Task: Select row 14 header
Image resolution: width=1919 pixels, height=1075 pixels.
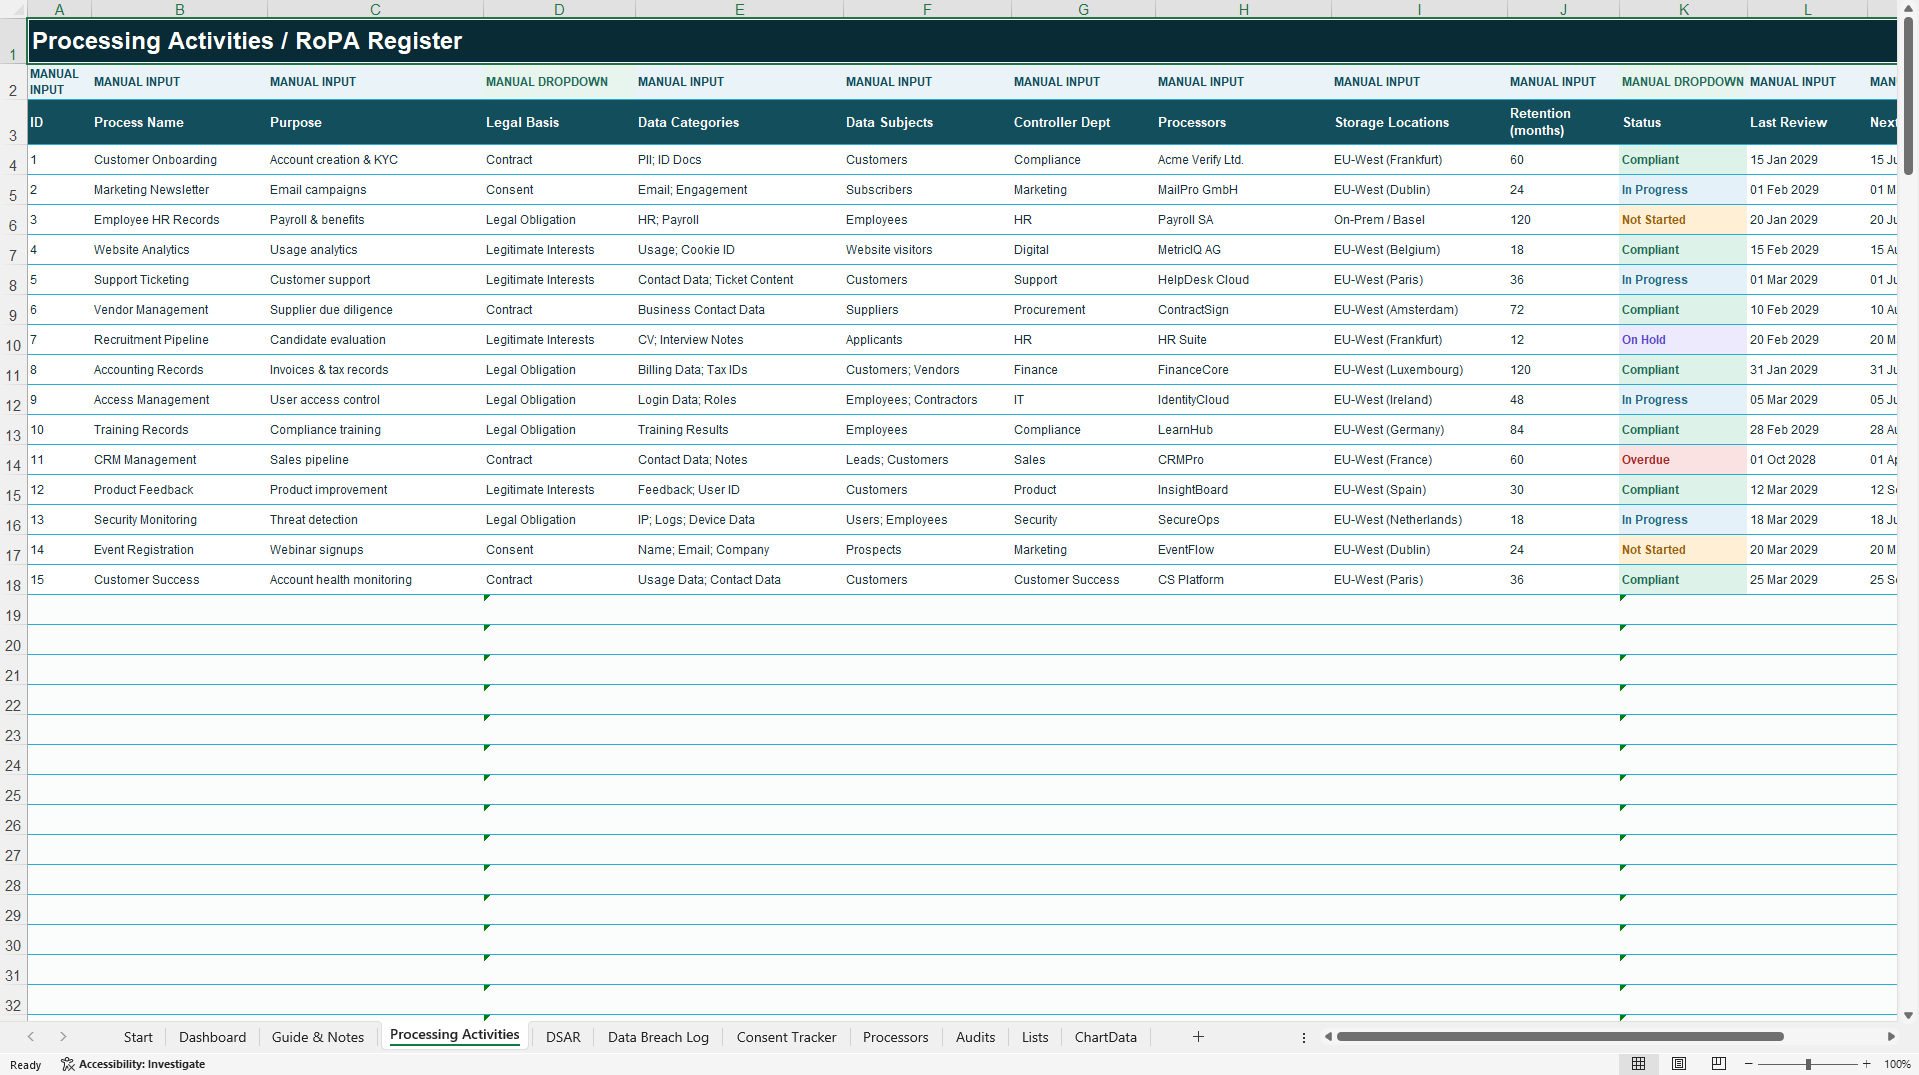Action: point(13,465)
